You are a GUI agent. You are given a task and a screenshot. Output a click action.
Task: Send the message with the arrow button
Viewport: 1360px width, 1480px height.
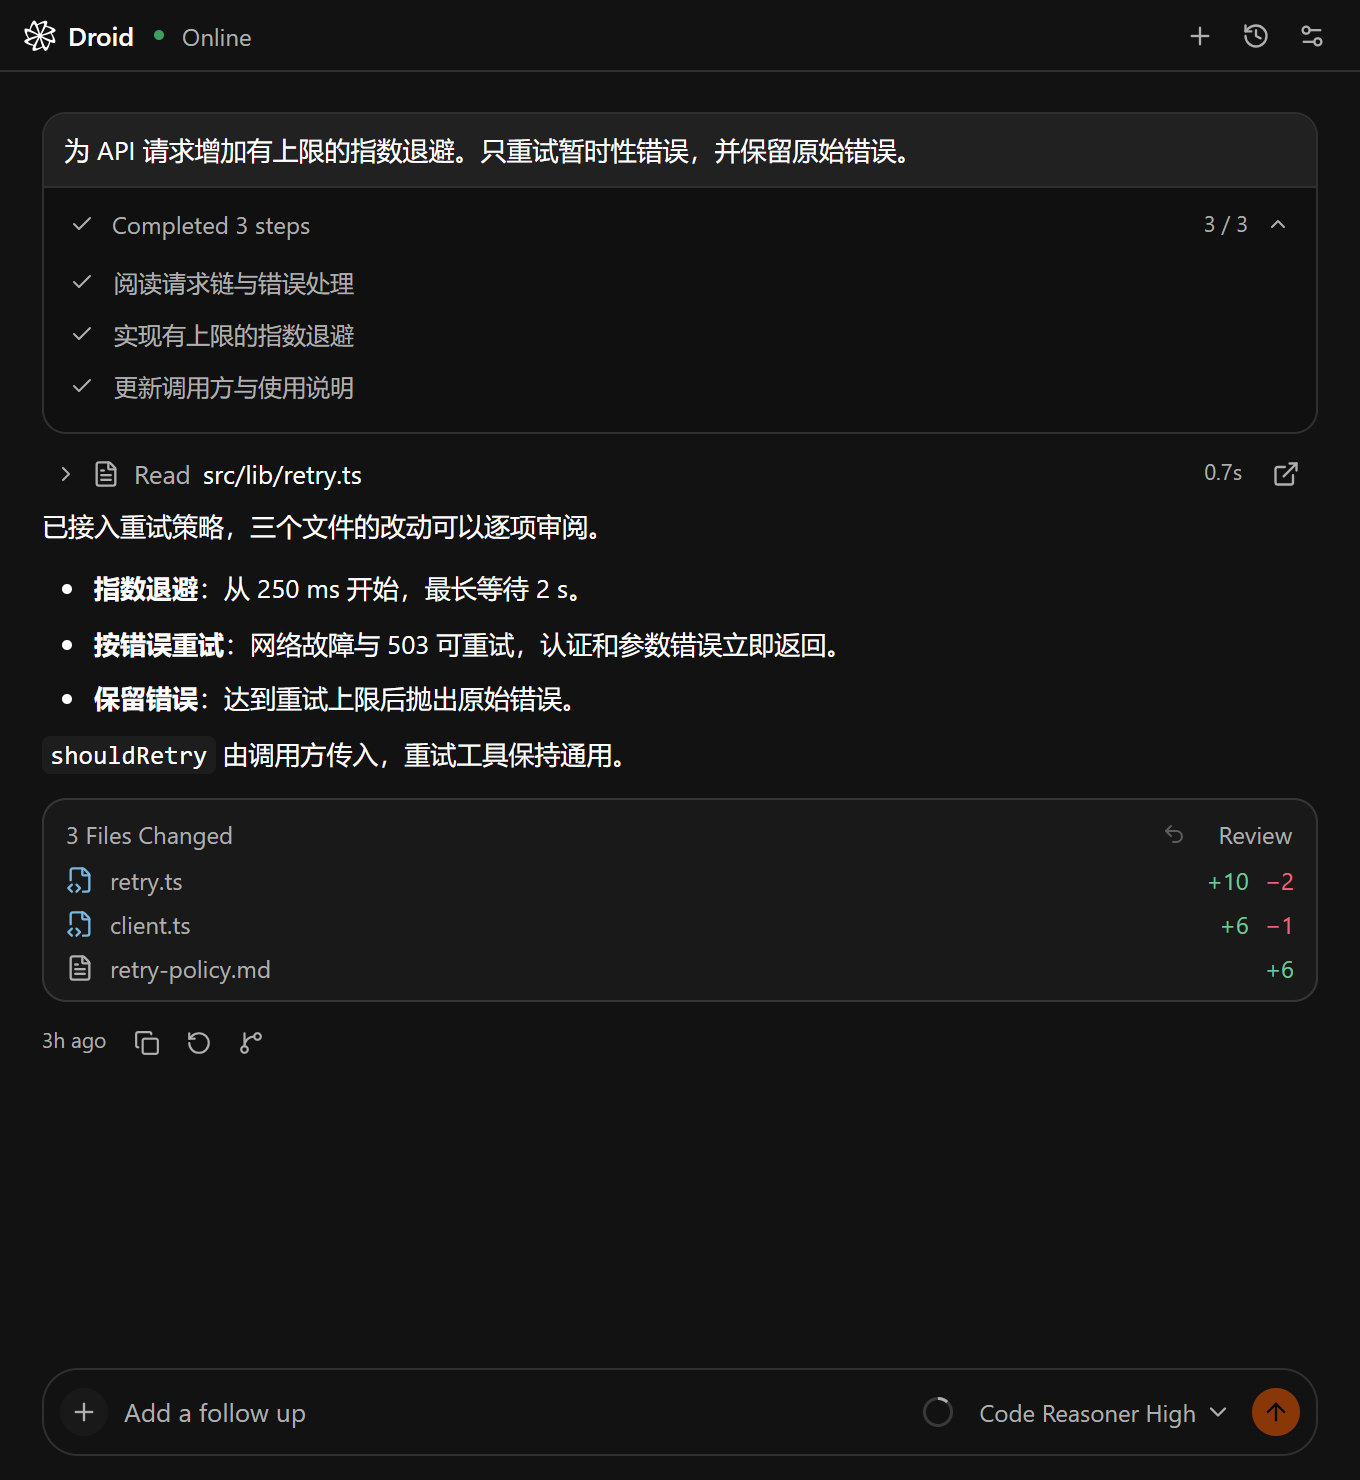point(1276,1412)
